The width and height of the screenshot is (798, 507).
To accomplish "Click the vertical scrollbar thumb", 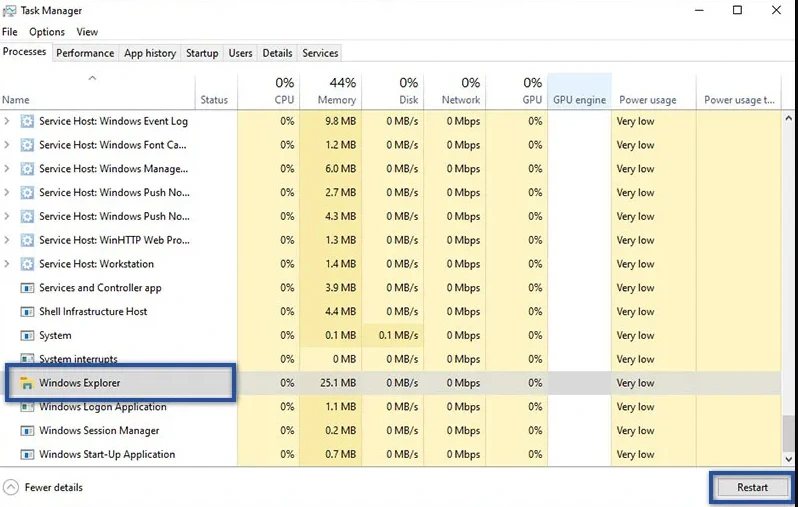I will 789,433.
